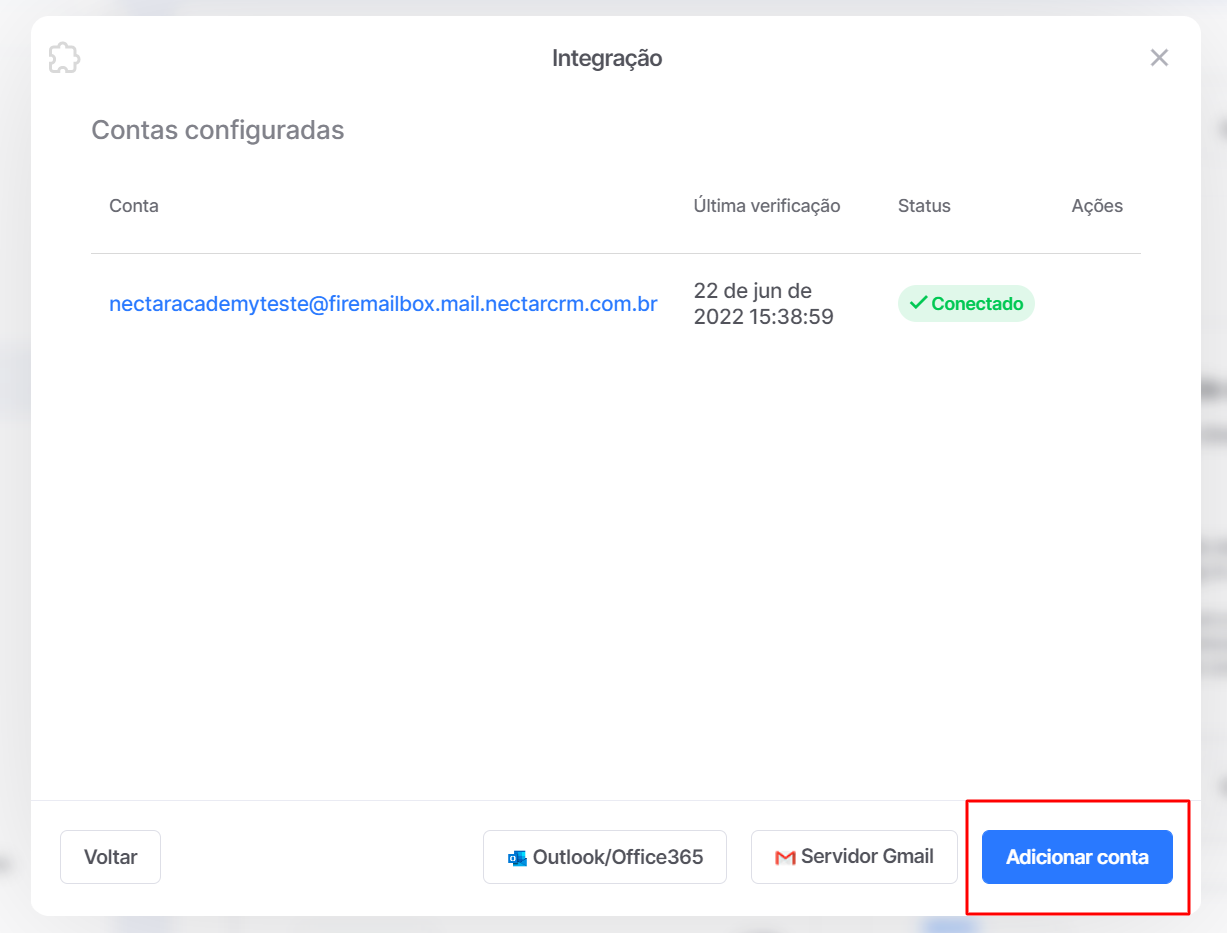Click the green checkmark in Conectado badge
The image size is (1227, 933).
[x=918, y=303]
